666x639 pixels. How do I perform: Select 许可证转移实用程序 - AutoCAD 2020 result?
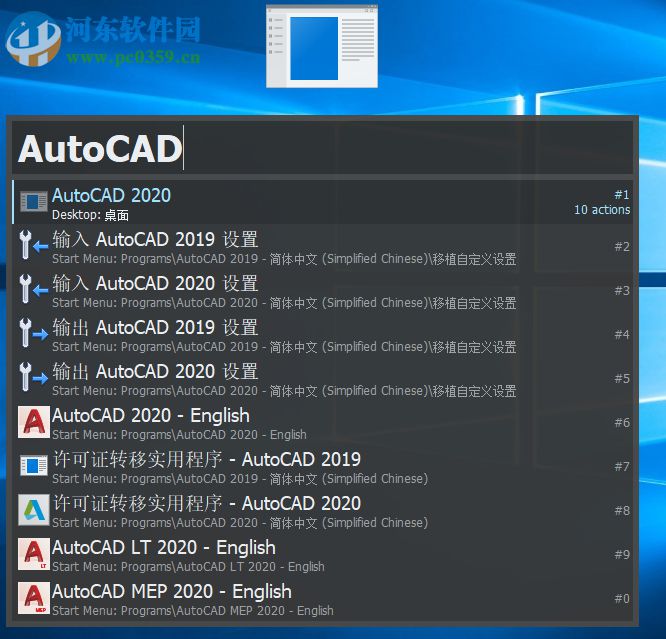322,511
